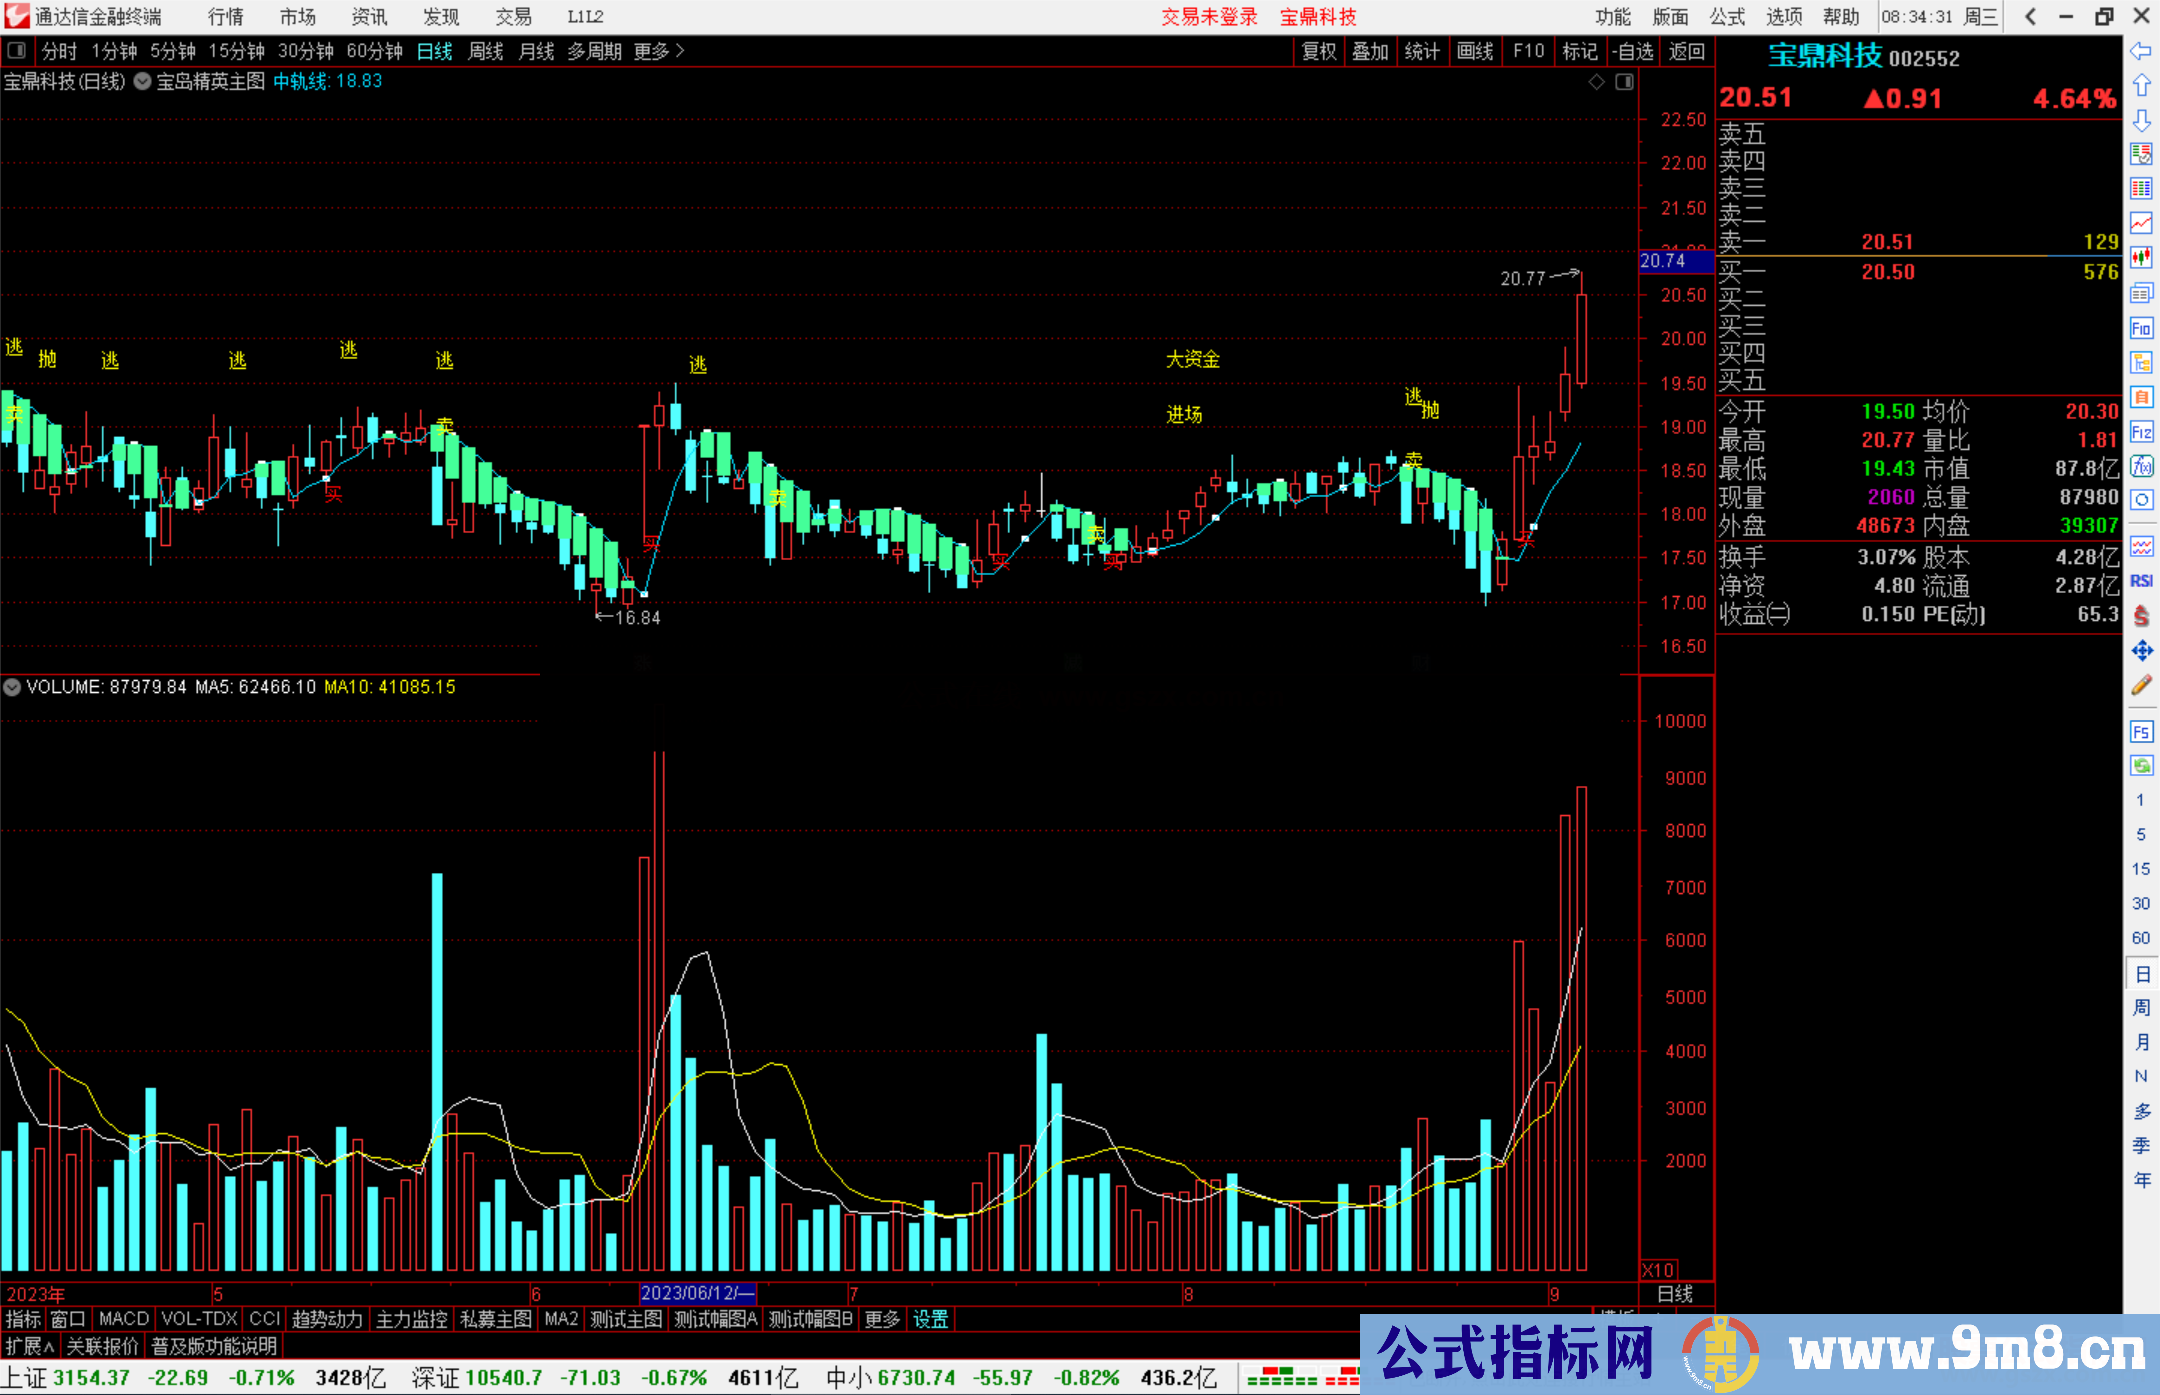
Task: Click the green refresh icon in sidebar
Action: click(x=2141, y=765)
